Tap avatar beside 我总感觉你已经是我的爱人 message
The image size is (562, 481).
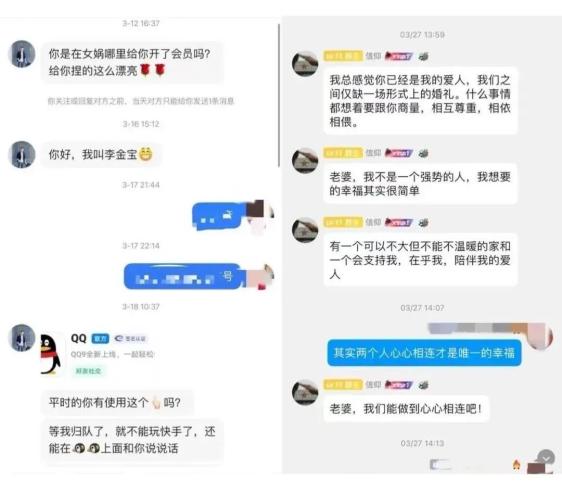[305, 64]
